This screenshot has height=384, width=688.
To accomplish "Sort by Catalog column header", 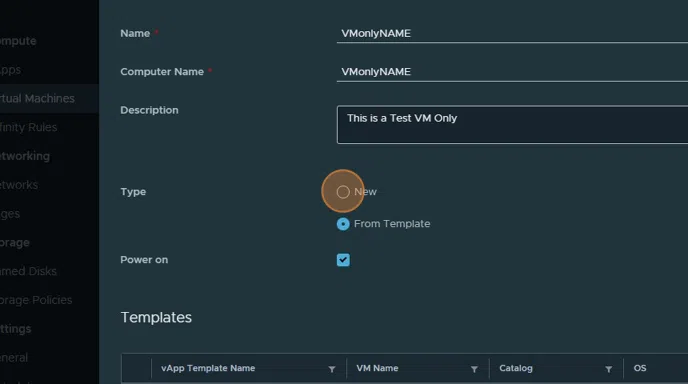I will coord(516,368).
